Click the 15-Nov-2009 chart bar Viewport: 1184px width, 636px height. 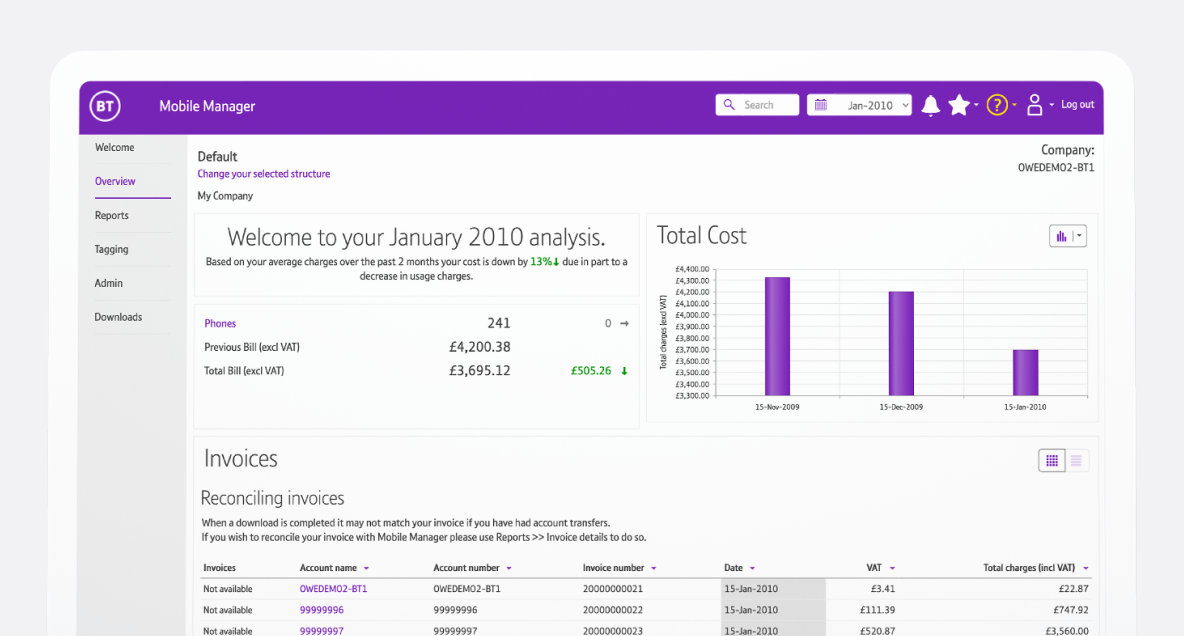[x=777, y=336]
